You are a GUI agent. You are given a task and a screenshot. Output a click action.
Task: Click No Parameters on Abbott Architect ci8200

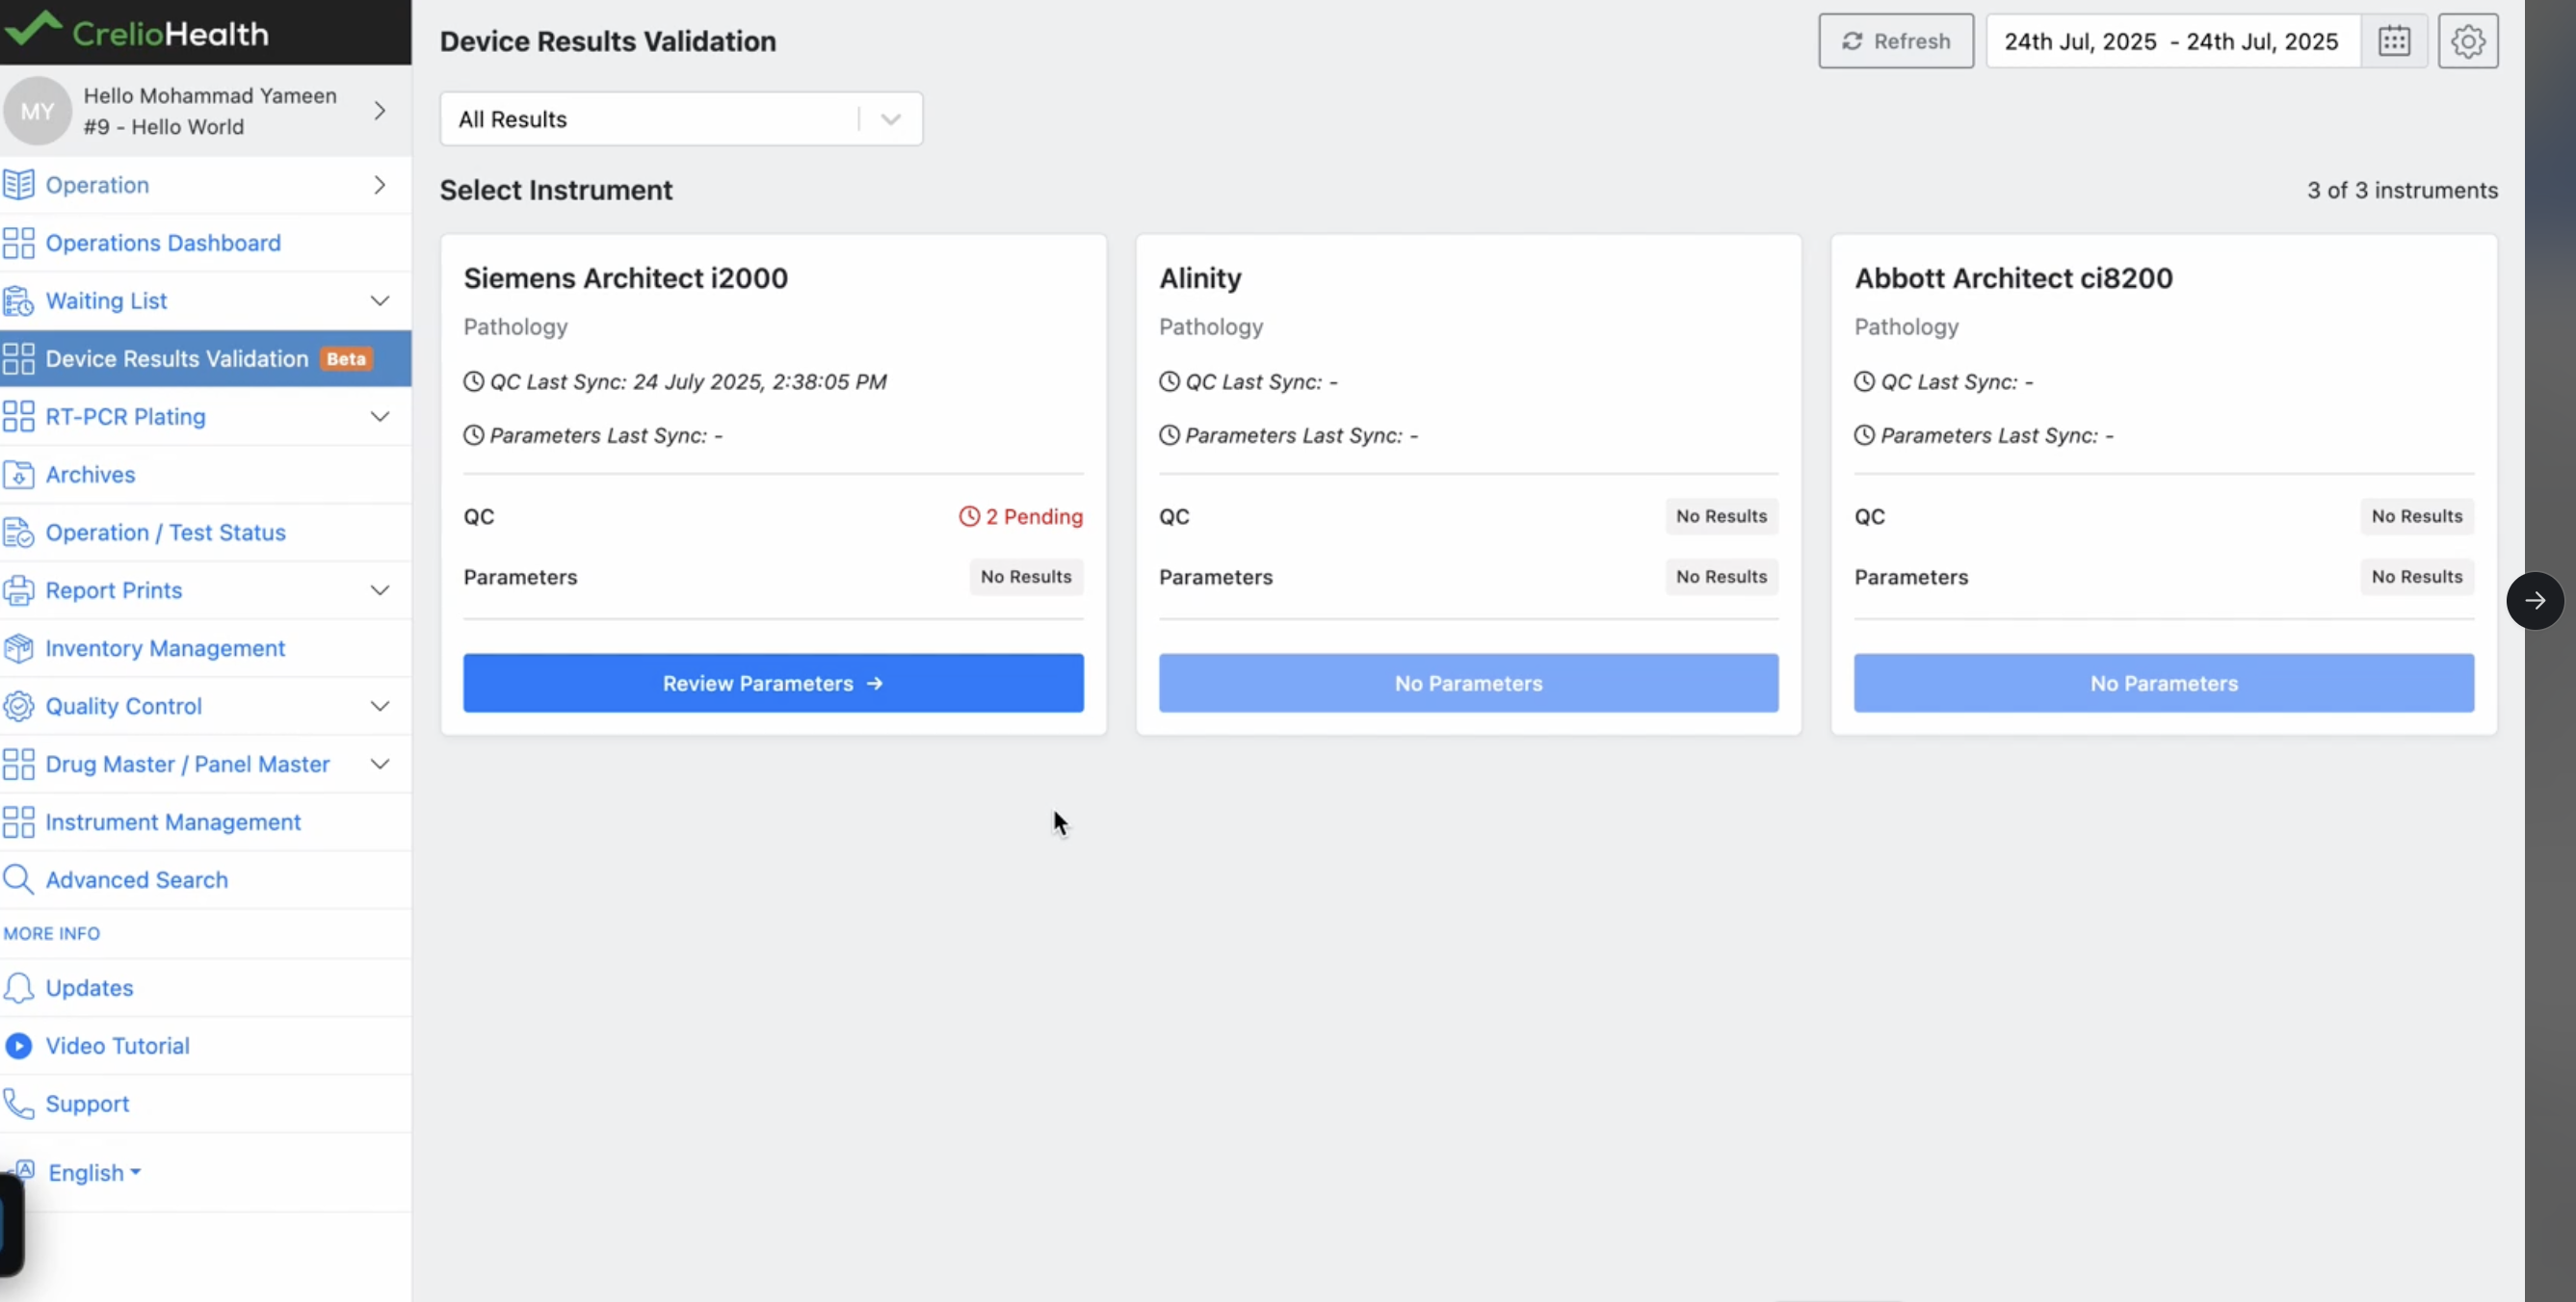coord(2164,684)
